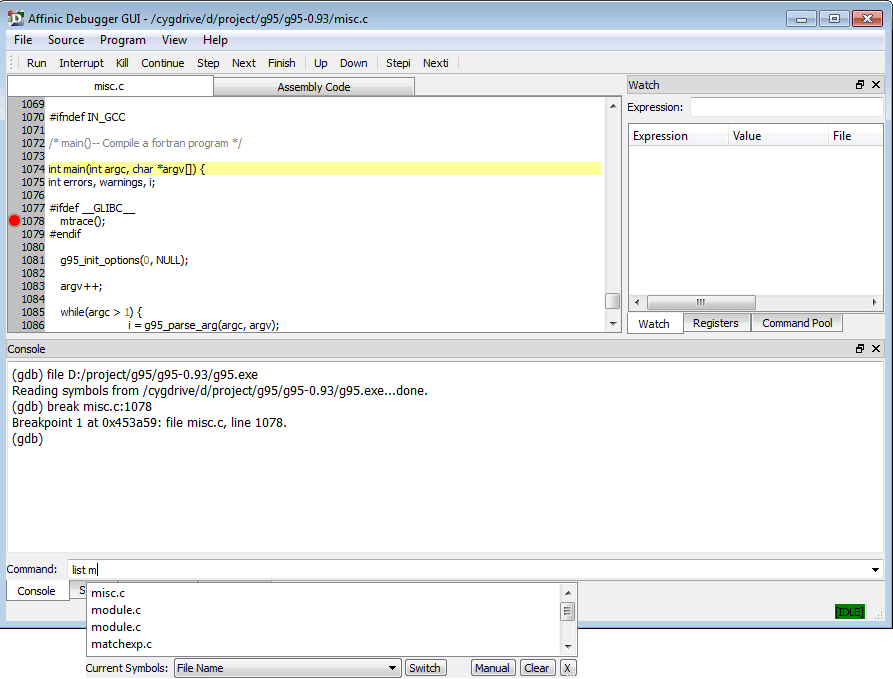The image size is (893, 679).
Task: Dismiss the suggestion popup with the X button
Action: pyautogui.click(x=567, y=668)
